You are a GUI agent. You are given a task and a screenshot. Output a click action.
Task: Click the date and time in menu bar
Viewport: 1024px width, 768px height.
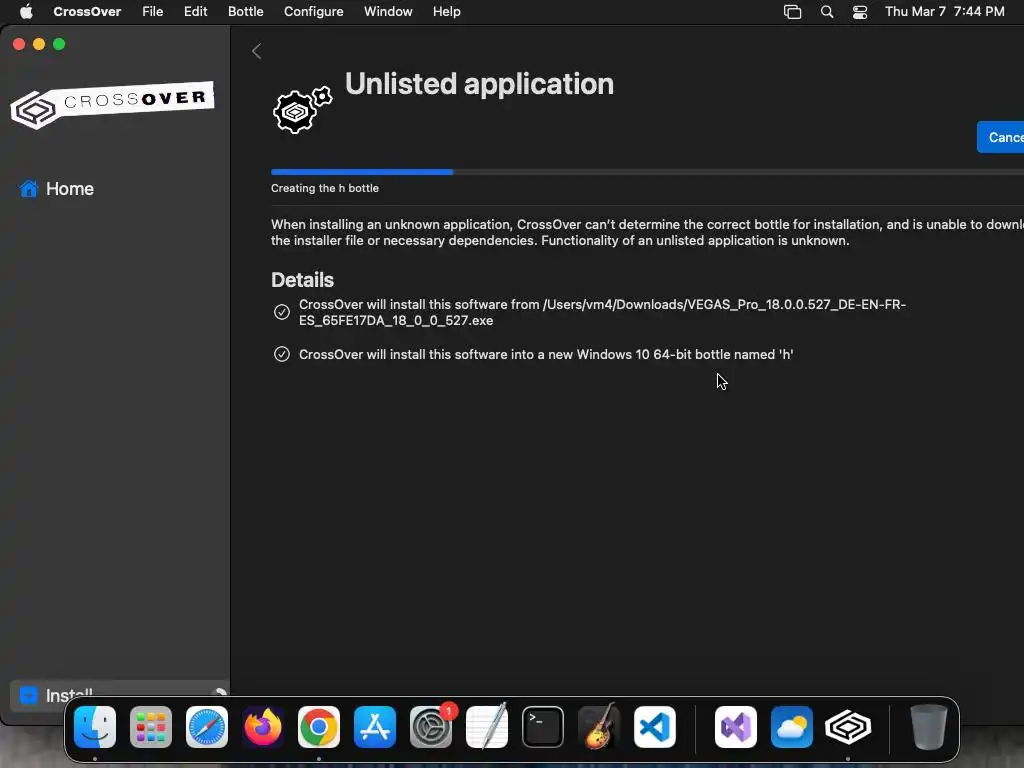pos(944,11)
